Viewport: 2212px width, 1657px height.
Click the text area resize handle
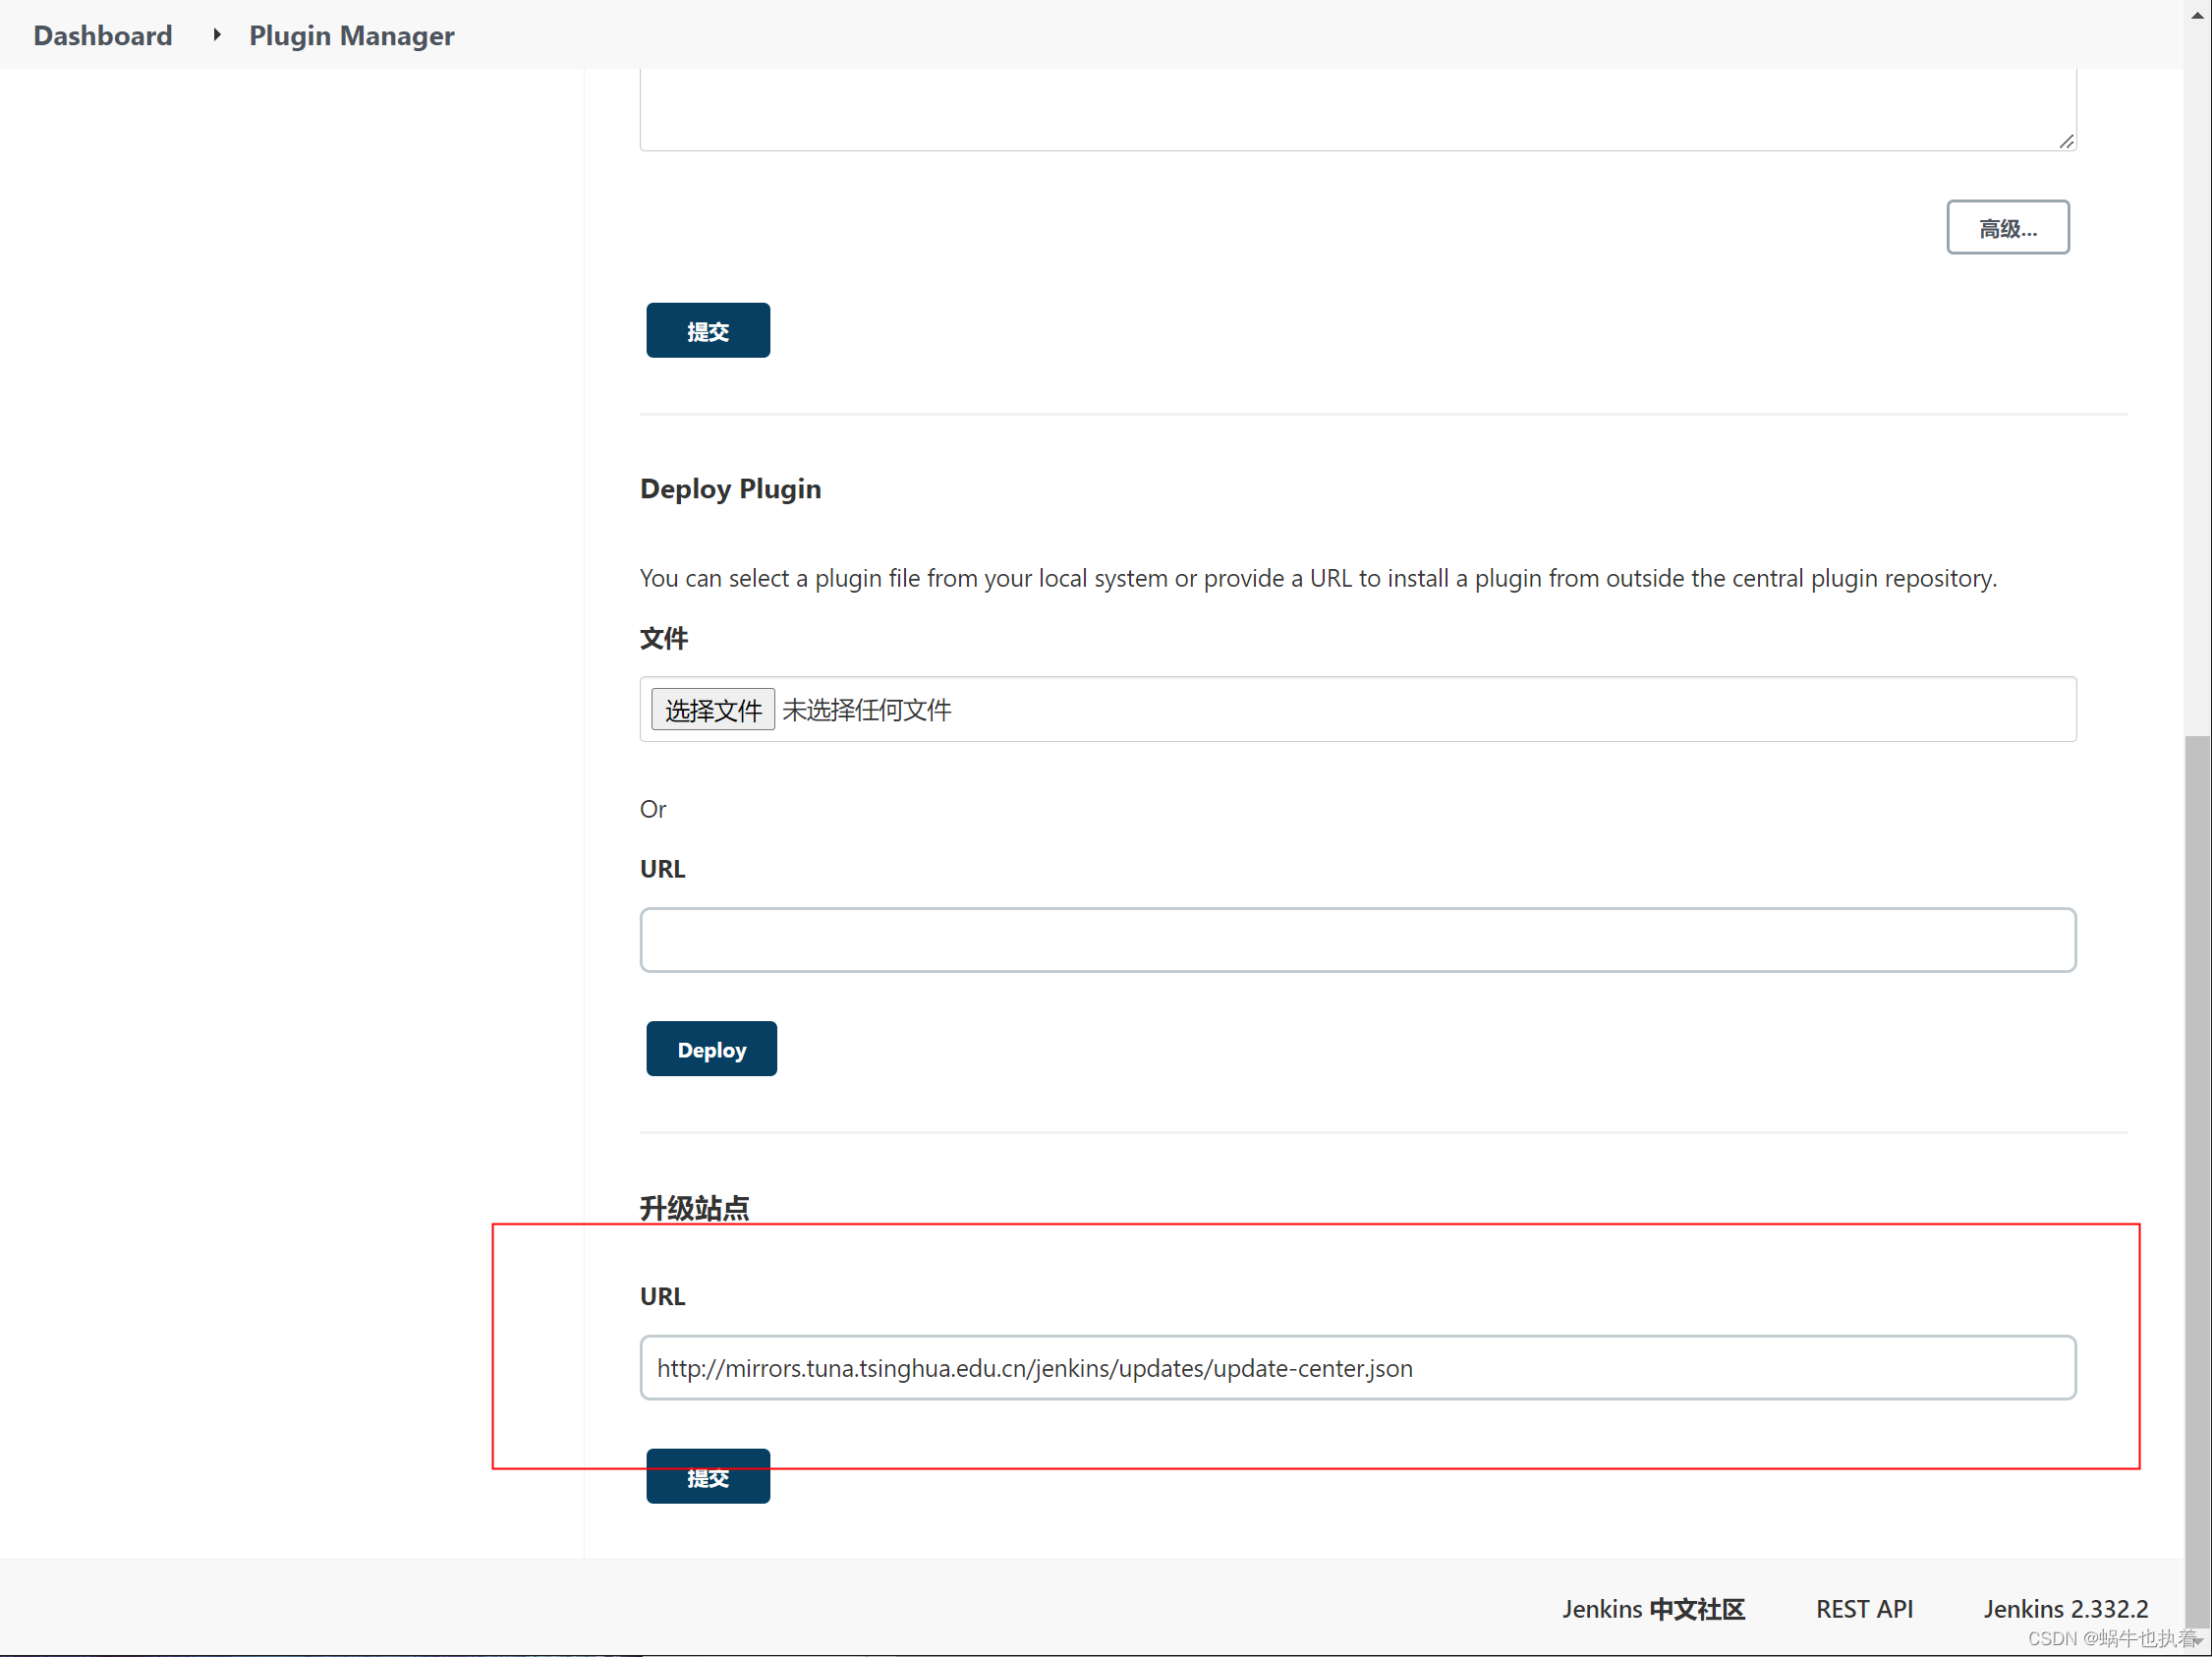point(2066,142)
